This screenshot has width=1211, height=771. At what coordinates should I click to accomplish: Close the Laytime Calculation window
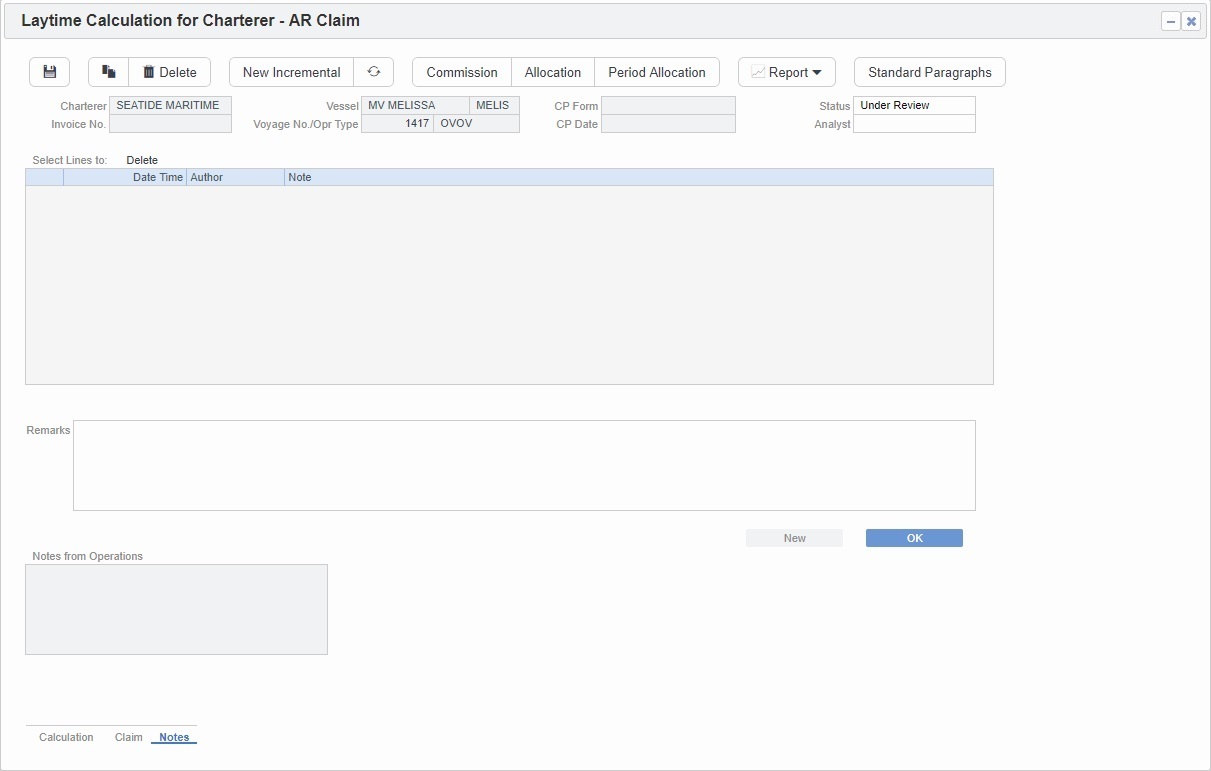[1191, 21]
